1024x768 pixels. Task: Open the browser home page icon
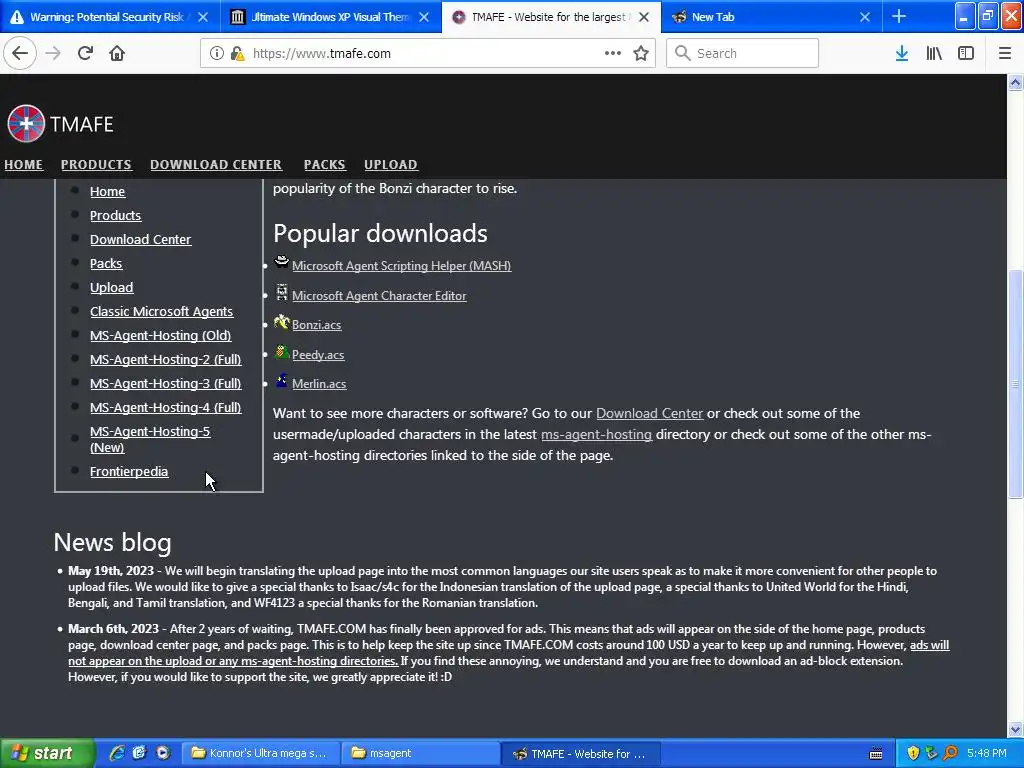pyautogui.click(x=117, y=53)
